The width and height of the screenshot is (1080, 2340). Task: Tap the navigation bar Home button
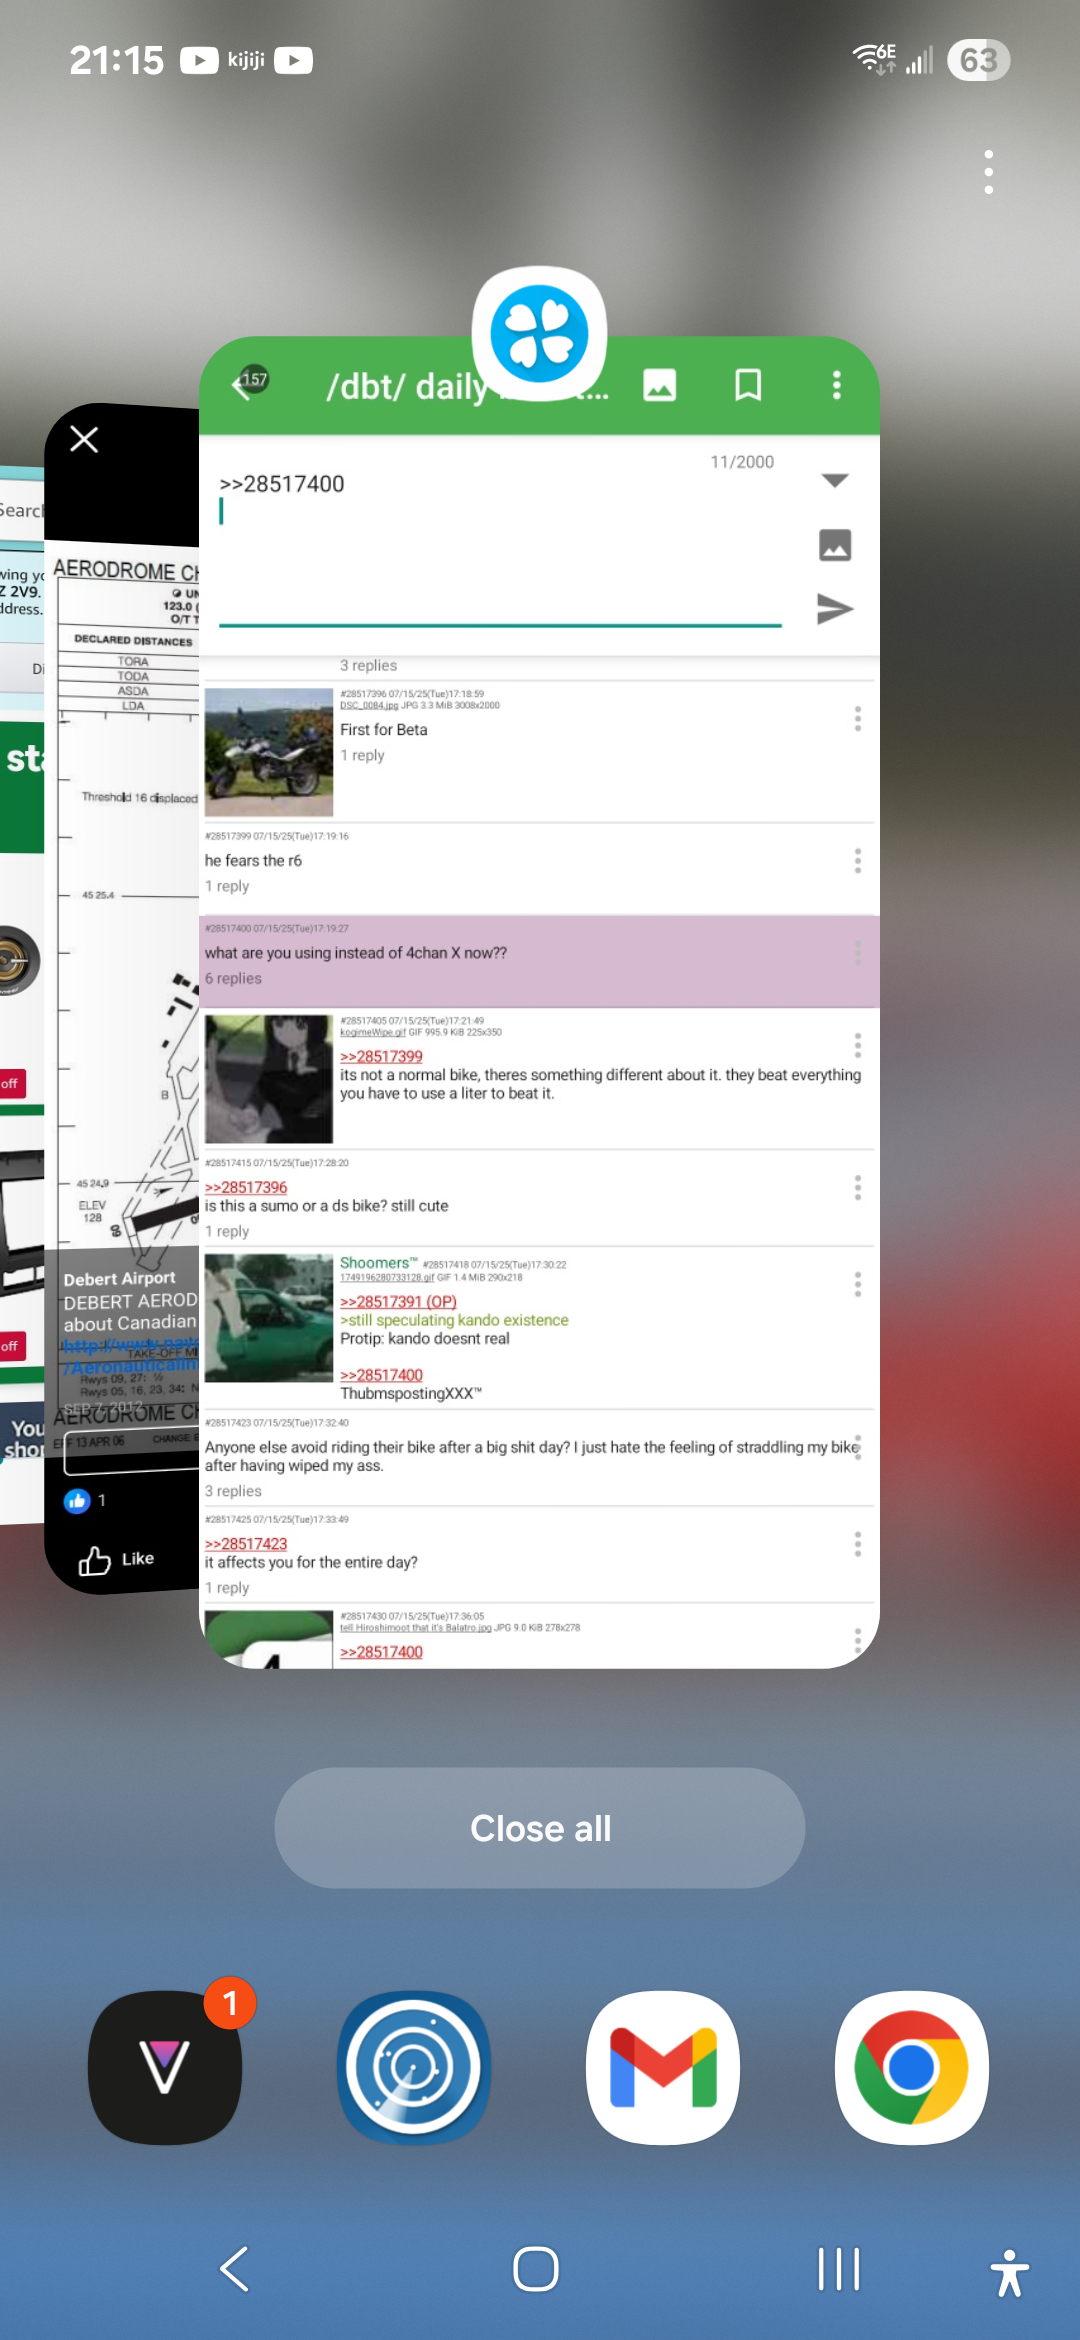[536, 2268]
